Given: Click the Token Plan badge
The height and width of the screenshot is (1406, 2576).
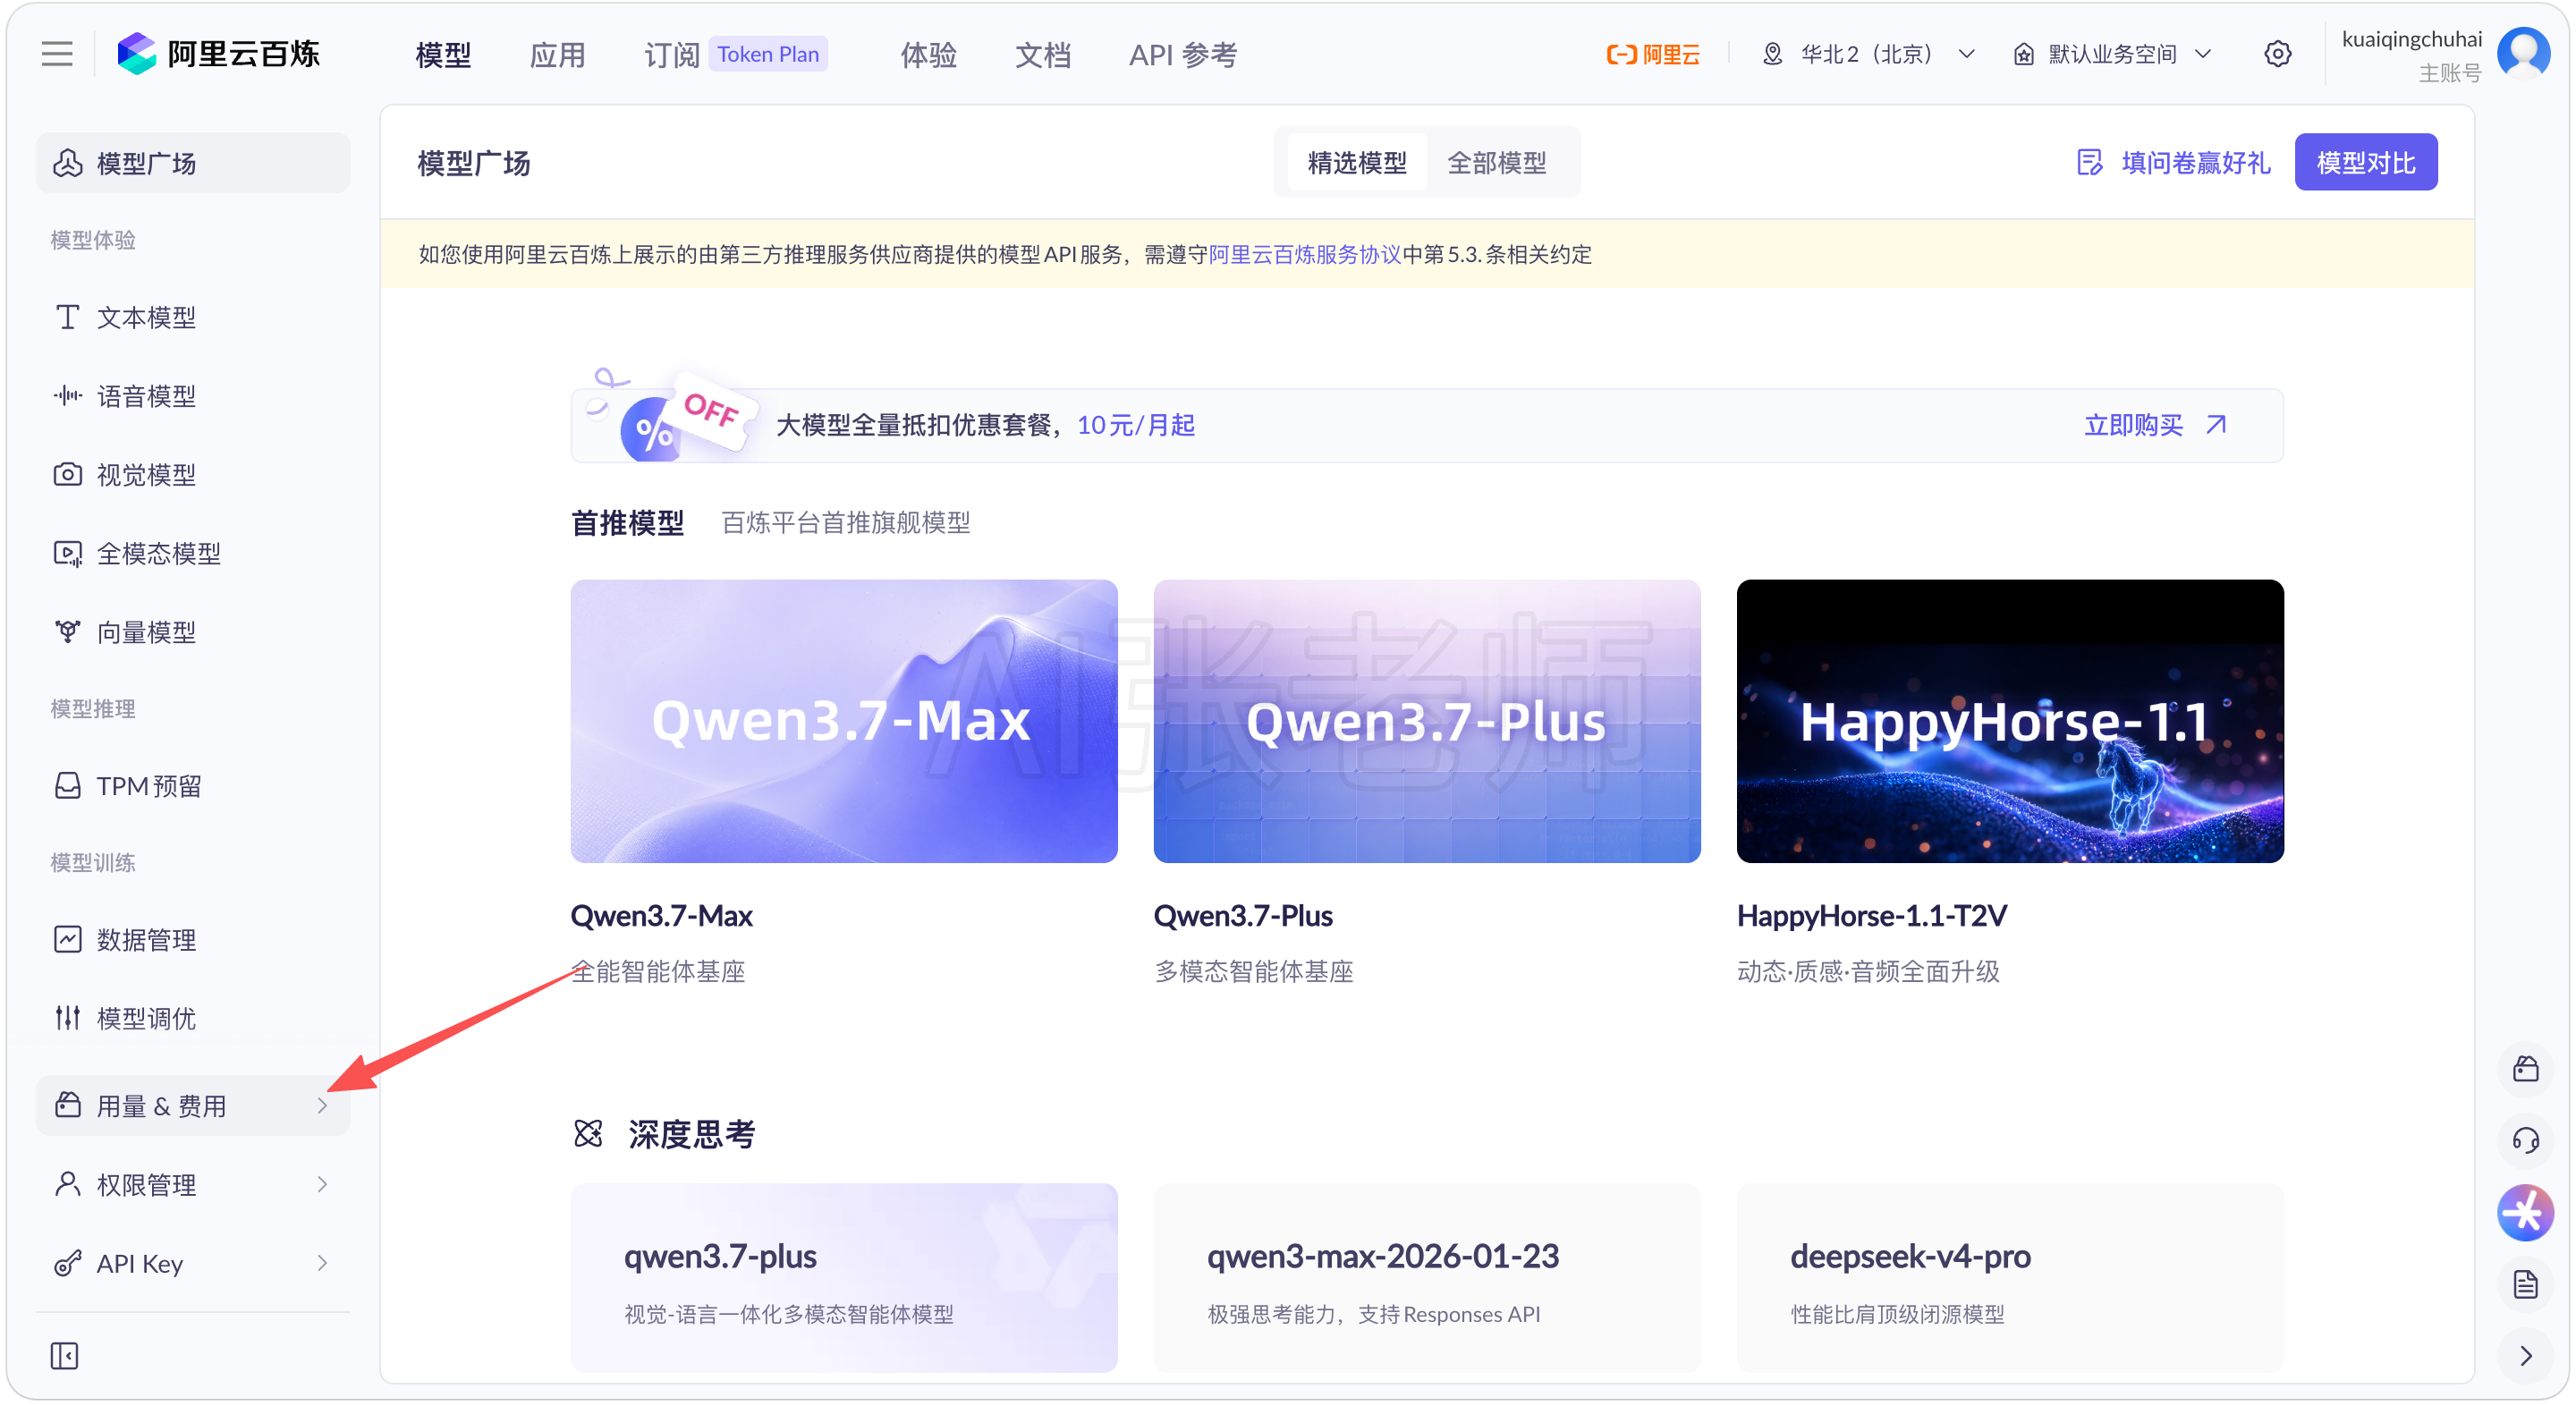Looking at the screenshot, I should pos(768,54).
